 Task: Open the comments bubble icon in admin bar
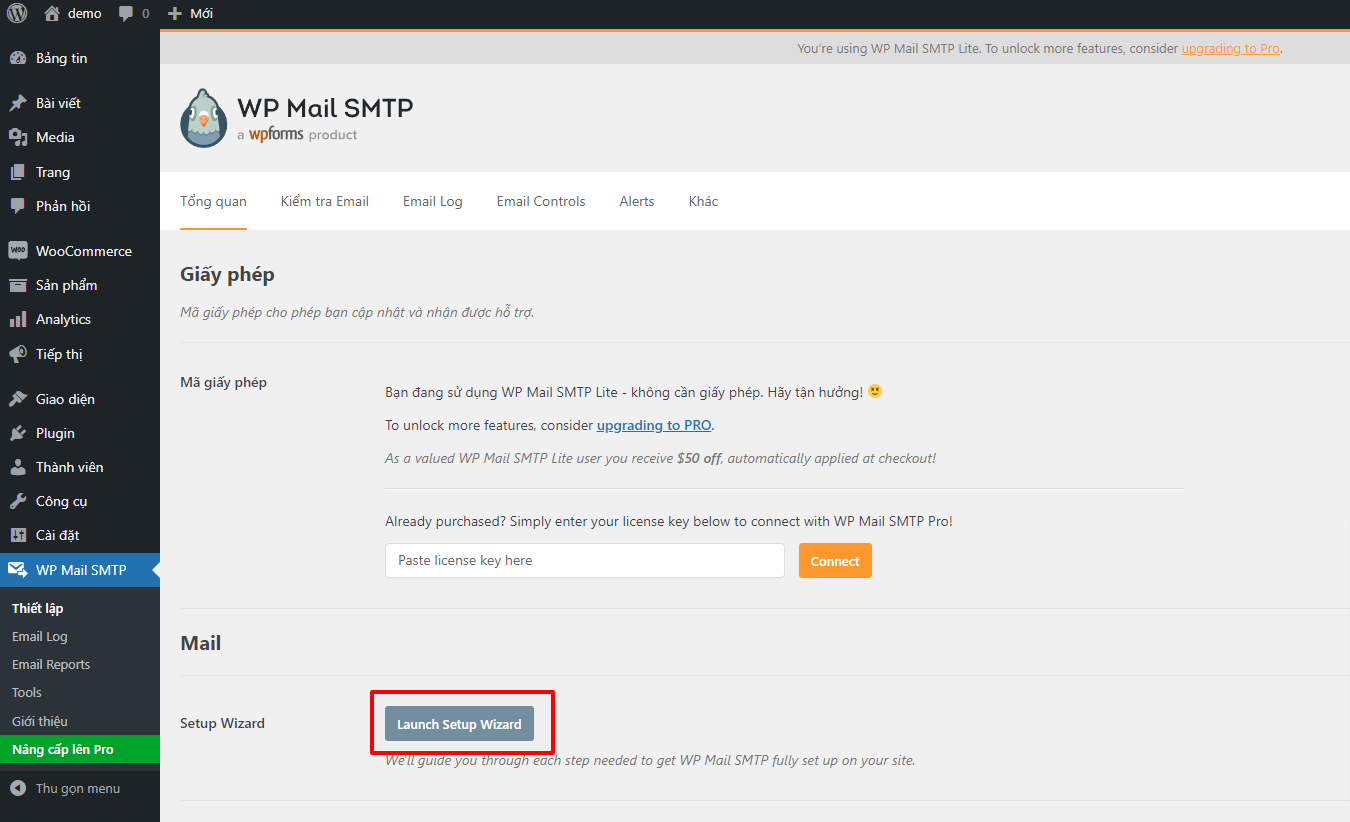pos(126,14)
